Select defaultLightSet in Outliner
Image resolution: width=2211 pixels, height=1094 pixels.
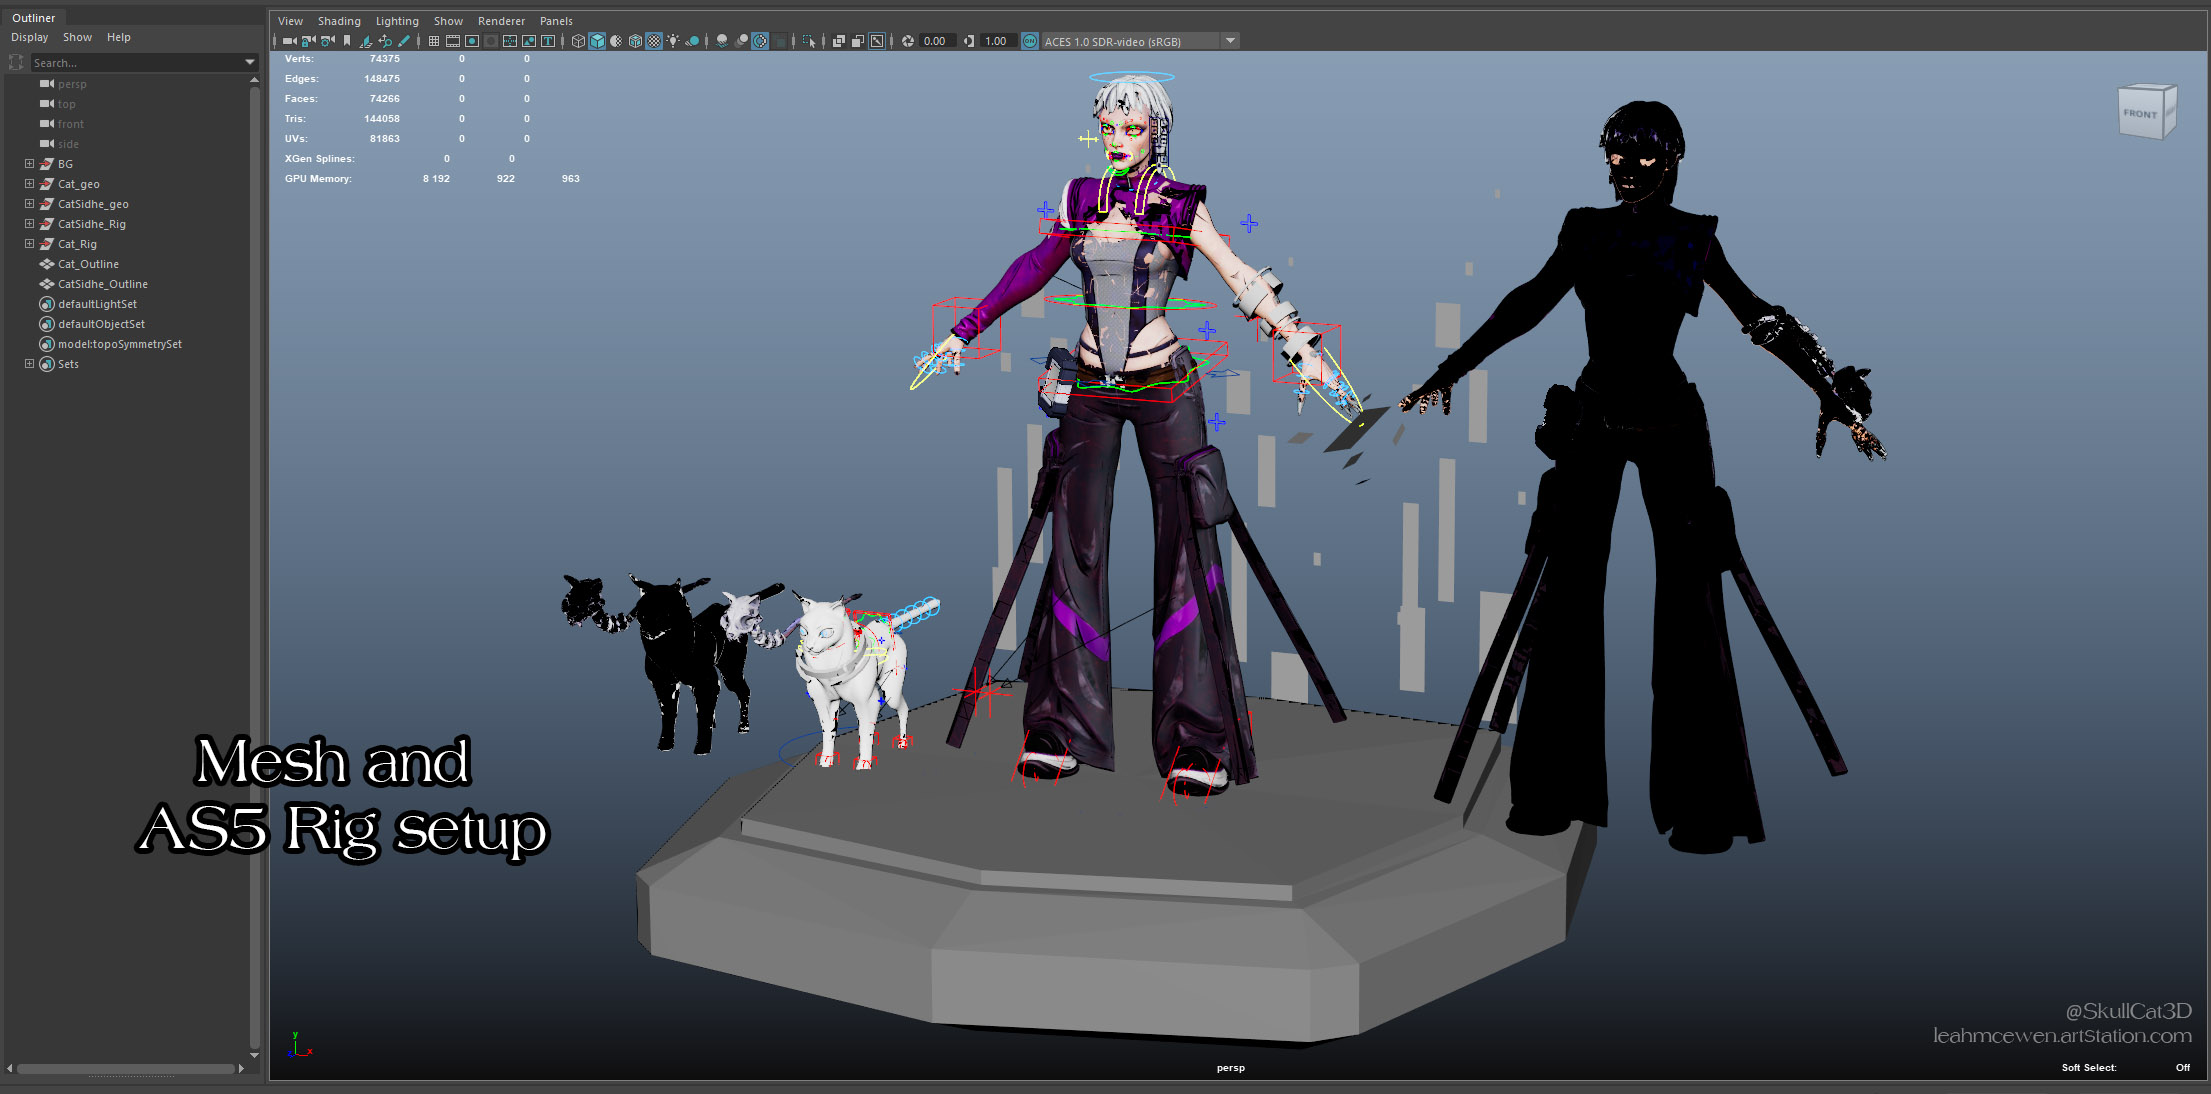tap(97, 304)
